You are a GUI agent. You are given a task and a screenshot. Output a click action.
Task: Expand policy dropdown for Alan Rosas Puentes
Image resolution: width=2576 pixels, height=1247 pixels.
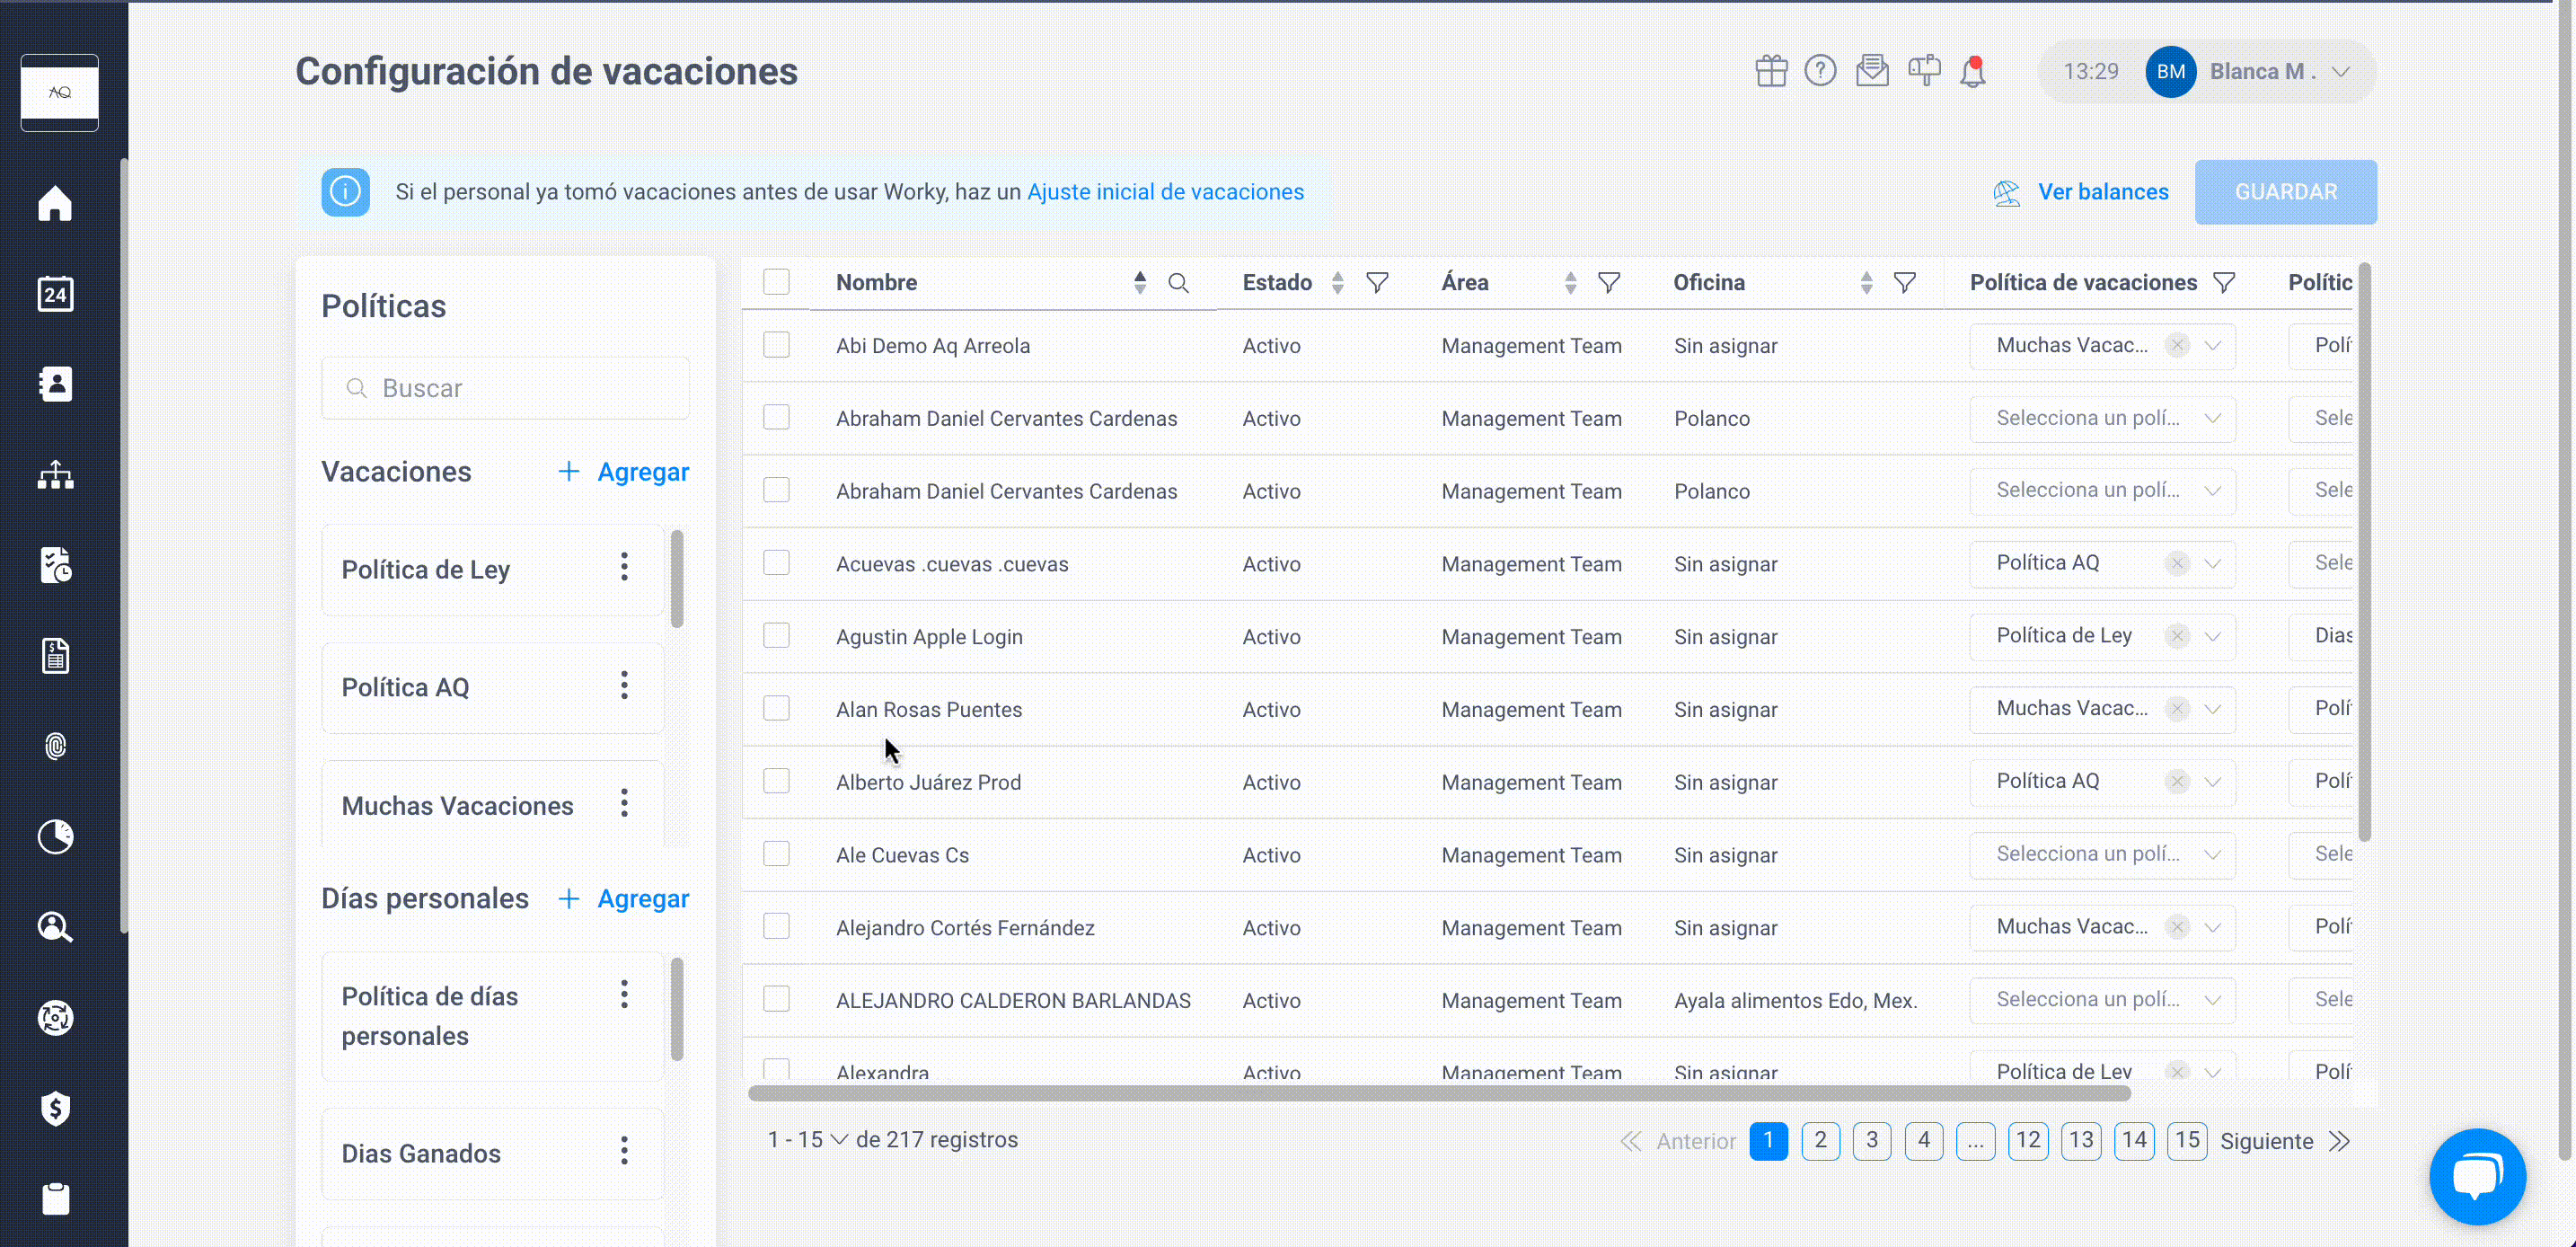tap(2212, 709)
